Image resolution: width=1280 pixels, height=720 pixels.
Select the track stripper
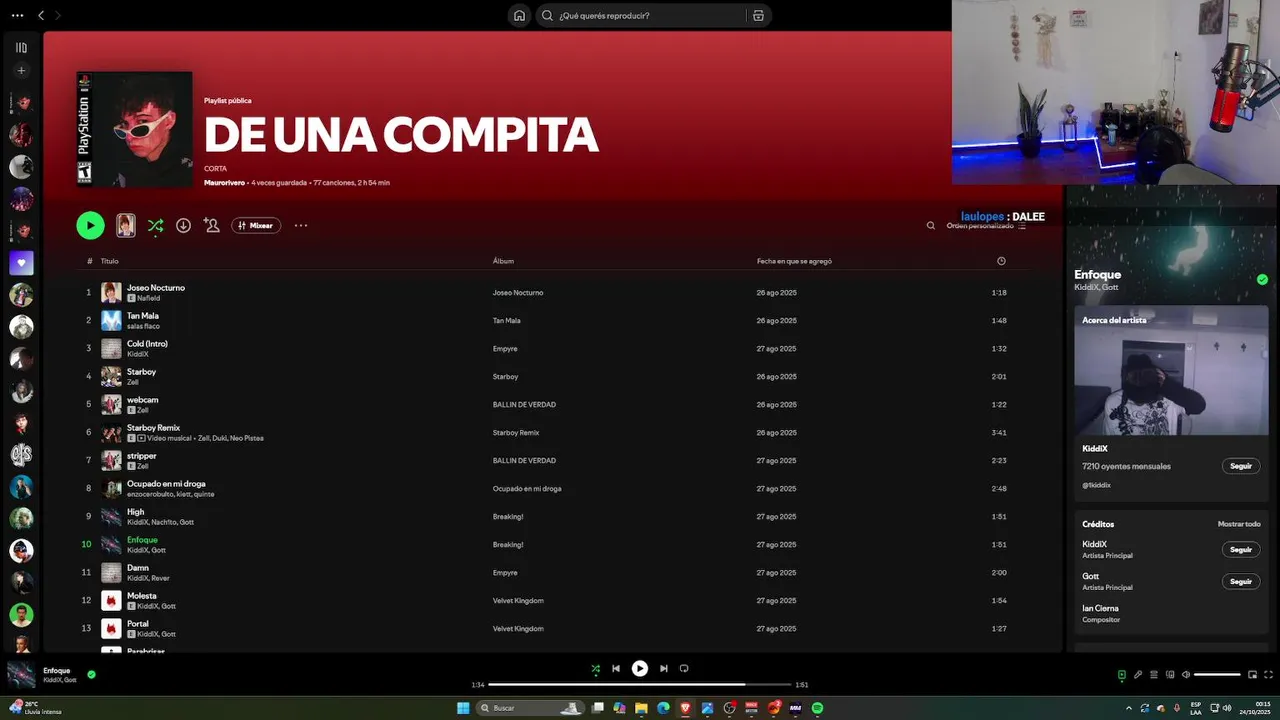141,456
